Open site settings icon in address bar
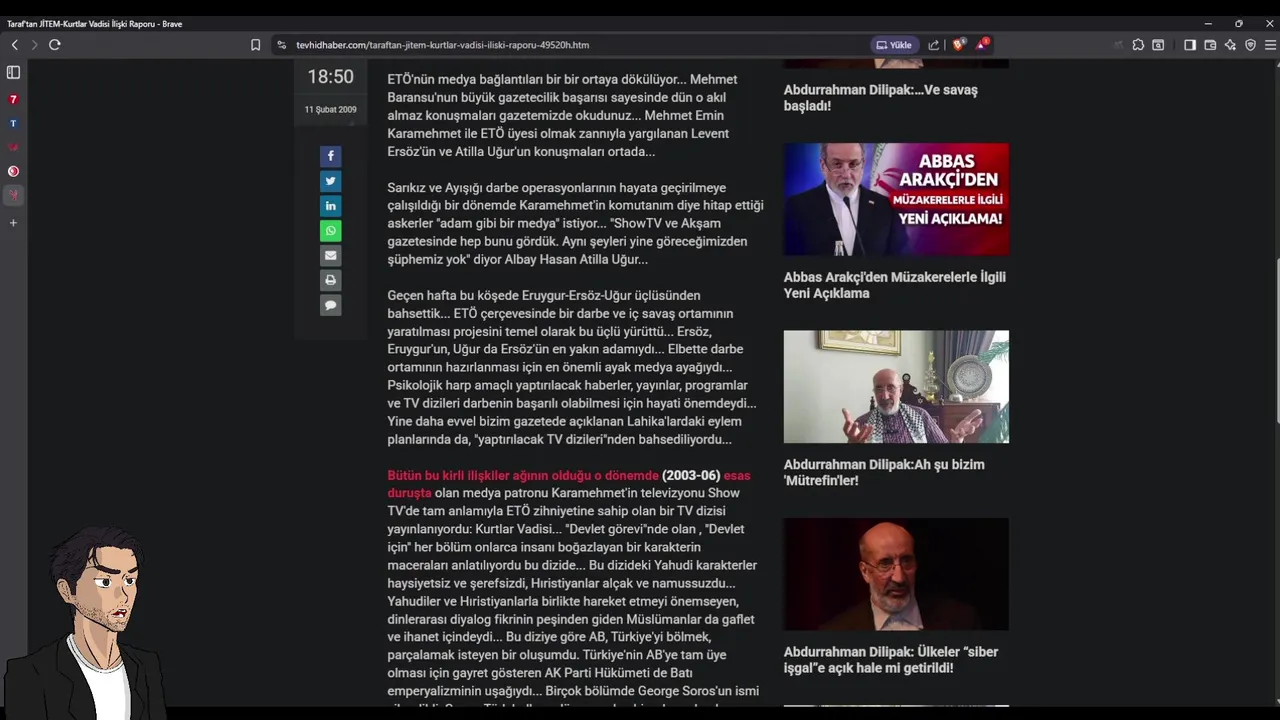The height and width of the screenshot is (720, 1280). (282, 45)
